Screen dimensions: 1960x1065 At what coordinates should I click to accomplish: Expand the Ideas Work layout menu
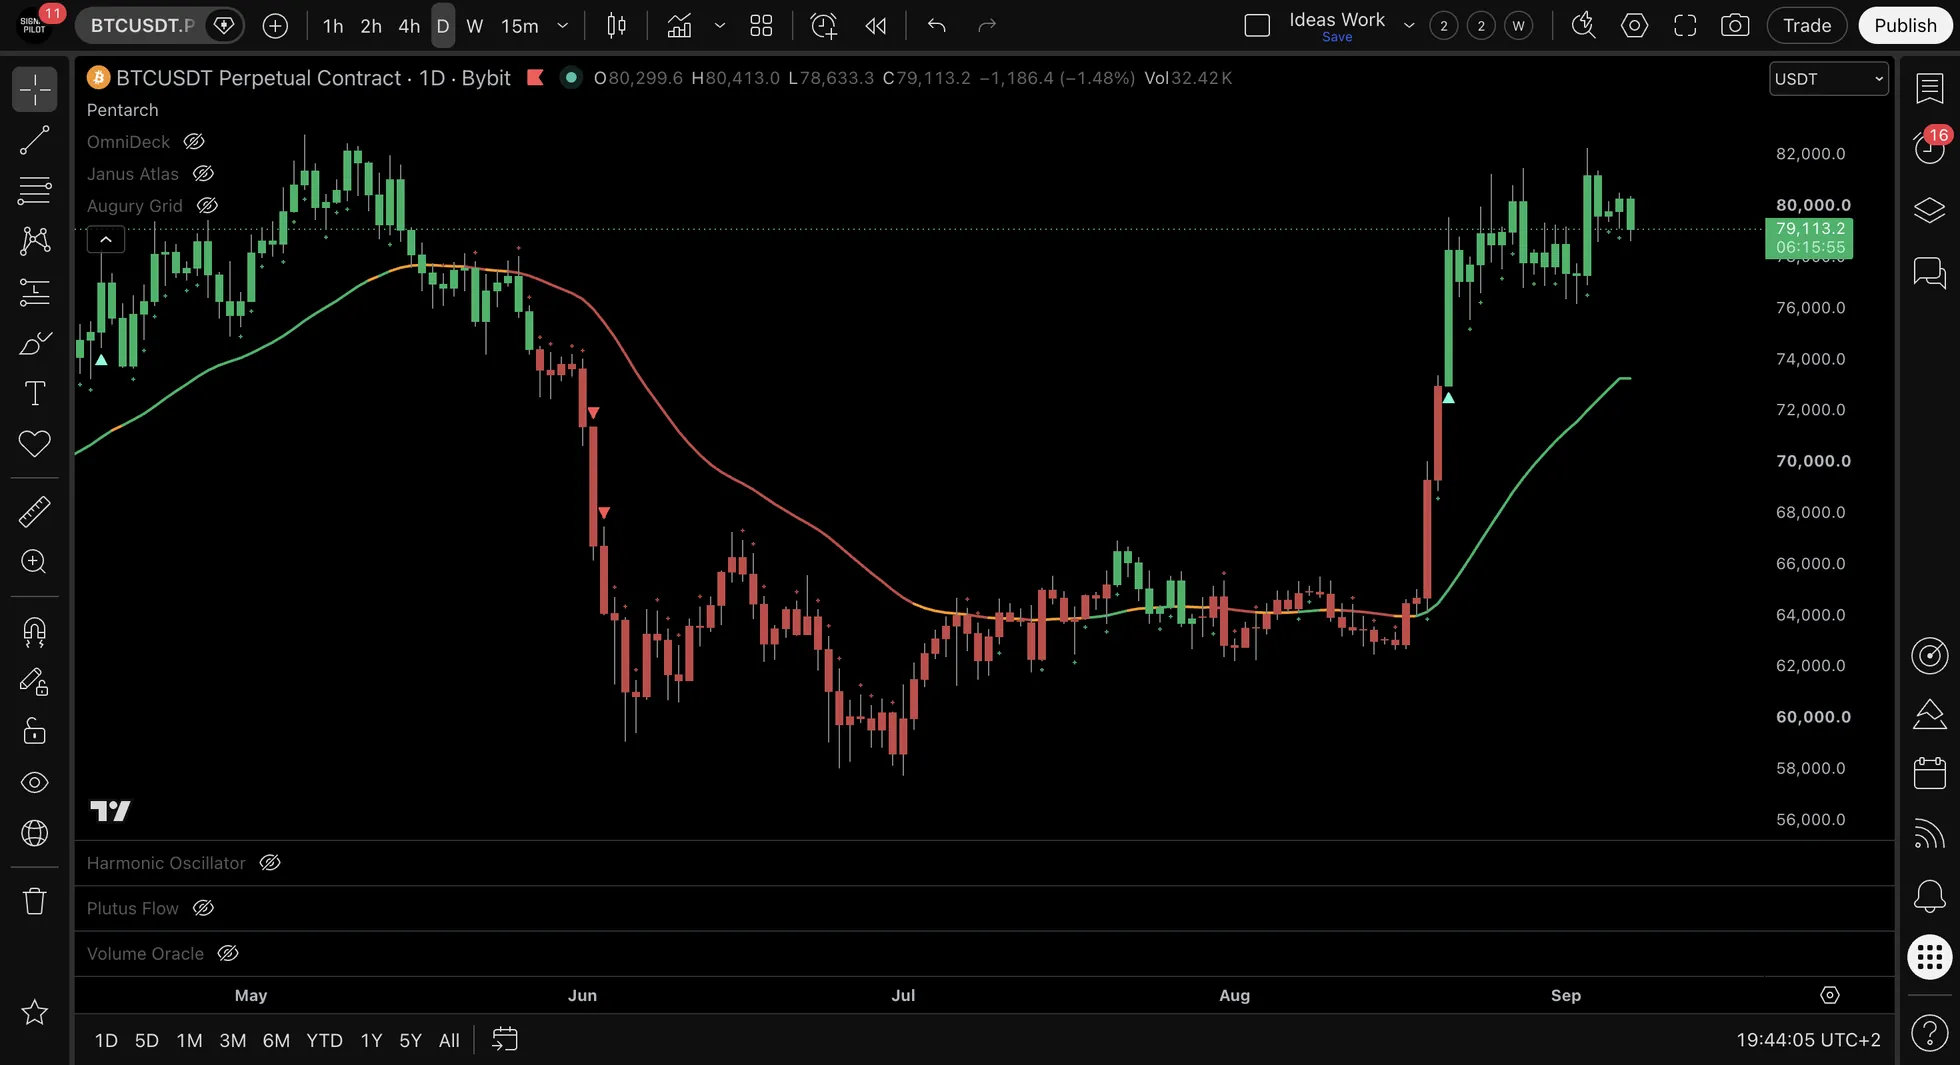click(x=1409, y=26)
